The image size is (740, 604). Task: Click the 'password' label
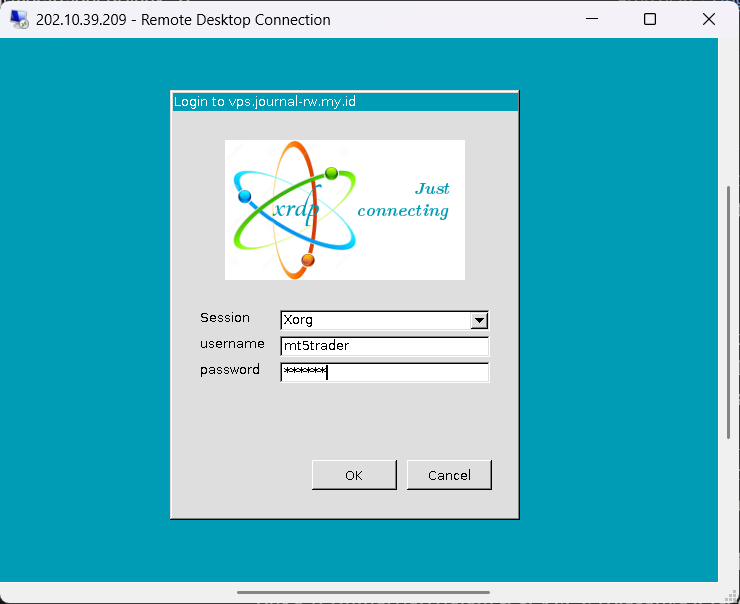click(230, 369)
